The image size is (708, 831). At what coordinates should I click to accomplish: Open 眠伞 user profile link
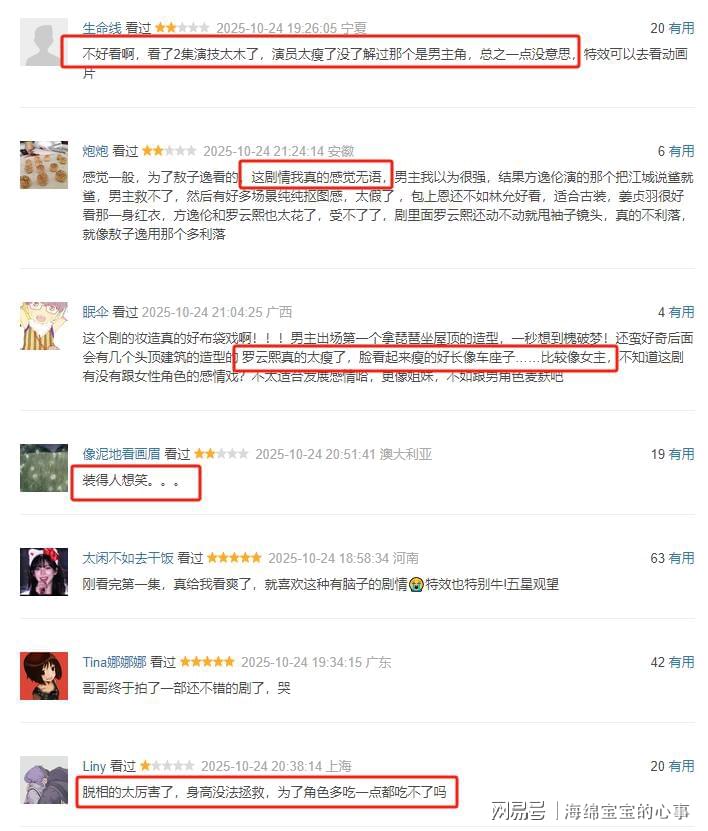tap(95, 312)
